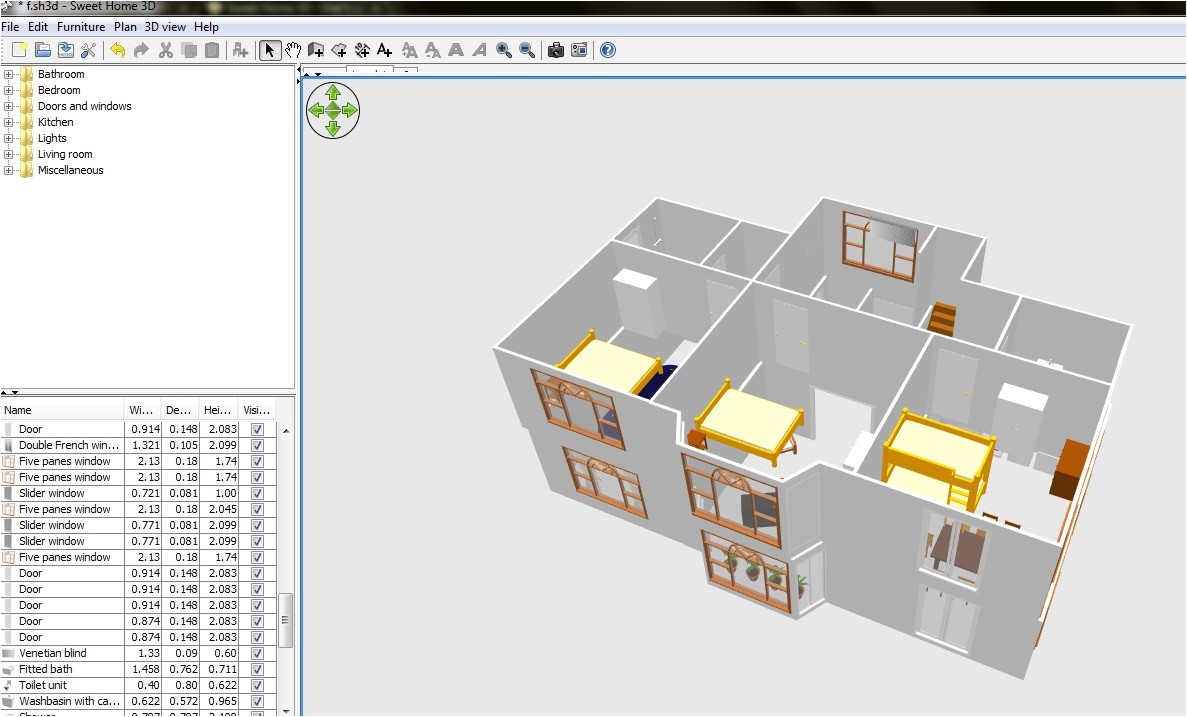Click the green compass navigation control
This screenshot has height=717, width=1187.
[x=332, y=110]
